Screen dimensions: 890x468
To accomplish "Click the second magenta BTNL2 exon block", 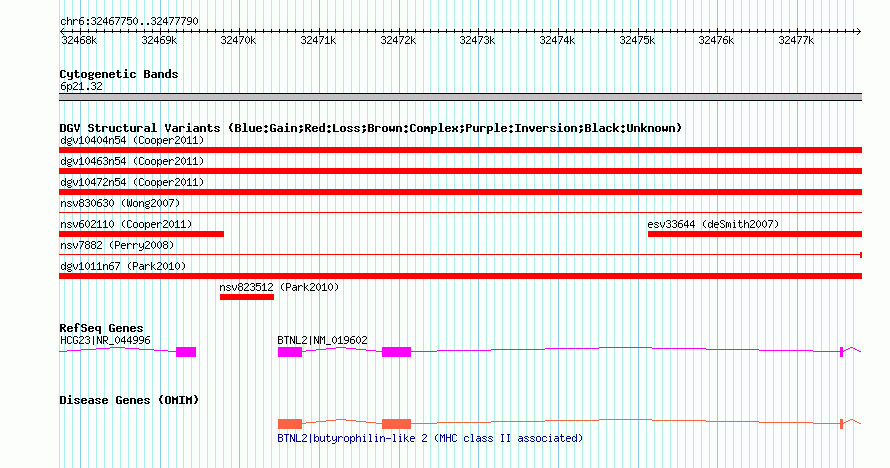I will [396, 352].
